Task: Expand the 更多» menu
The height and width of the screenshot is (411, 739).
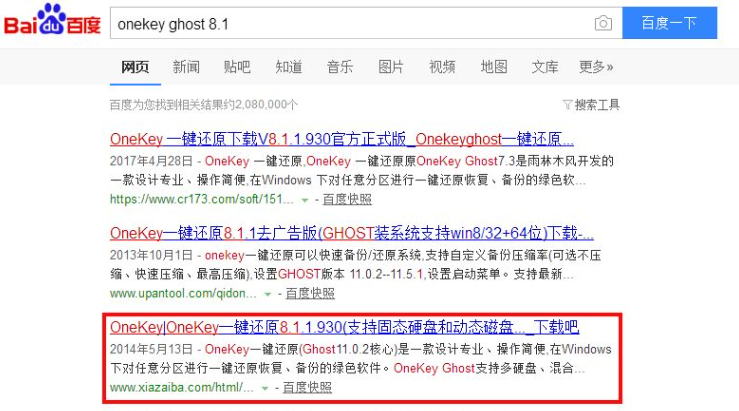Action: (x=596, y=67)
